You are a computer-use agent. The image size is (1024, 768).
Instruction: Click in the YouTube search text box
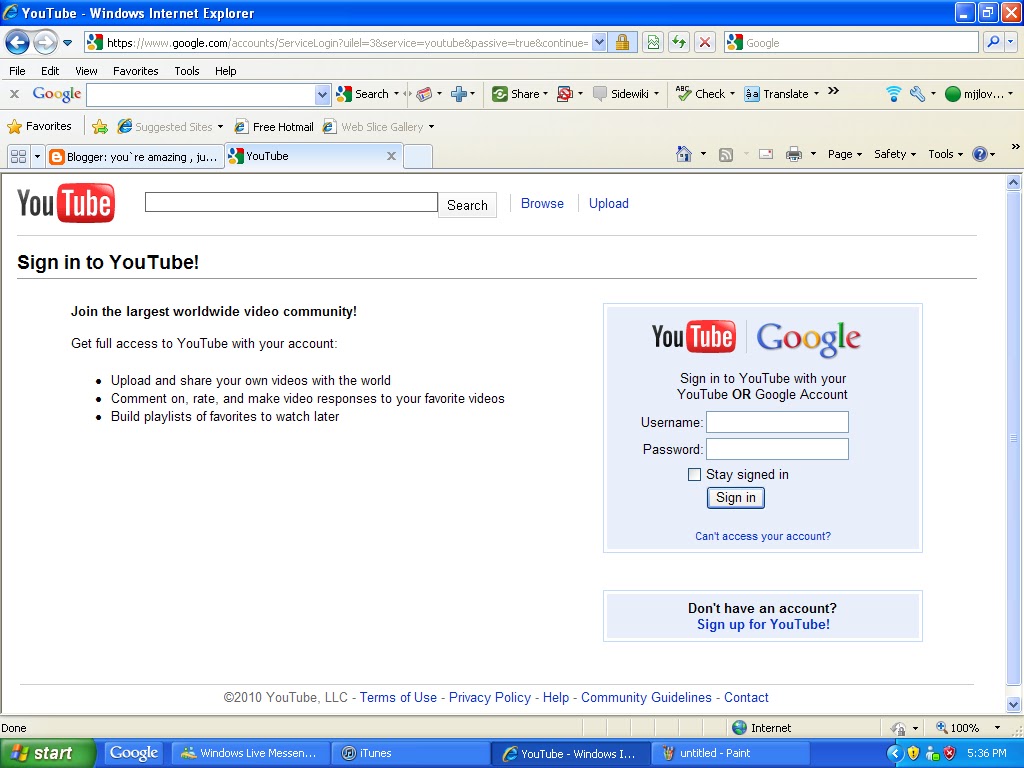291,202
